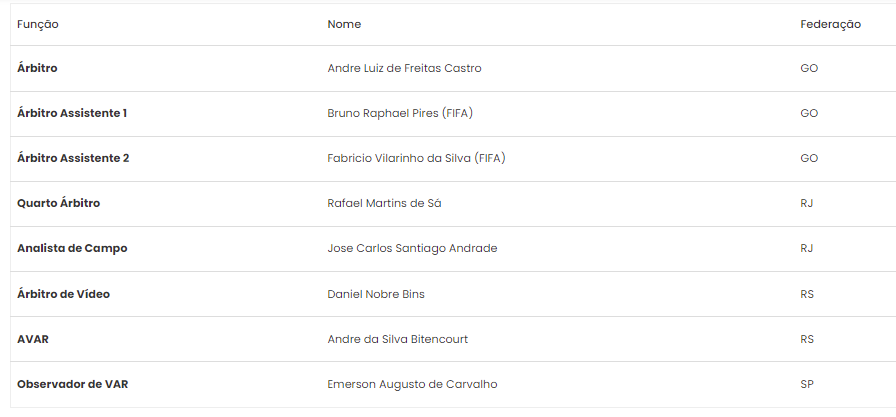Select the AVAR row label

(33, 339)
